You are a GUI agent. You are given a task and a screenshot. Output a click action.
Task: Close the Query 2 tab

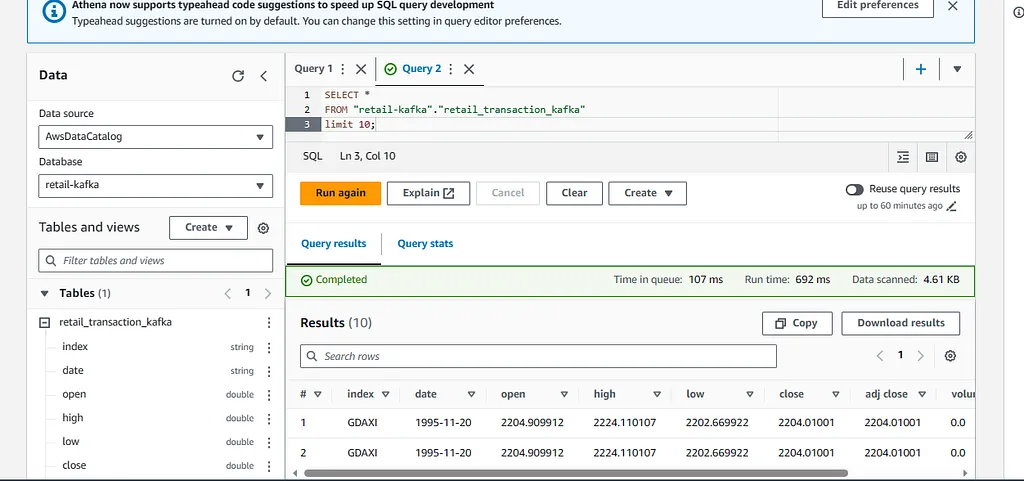[468, 69]
